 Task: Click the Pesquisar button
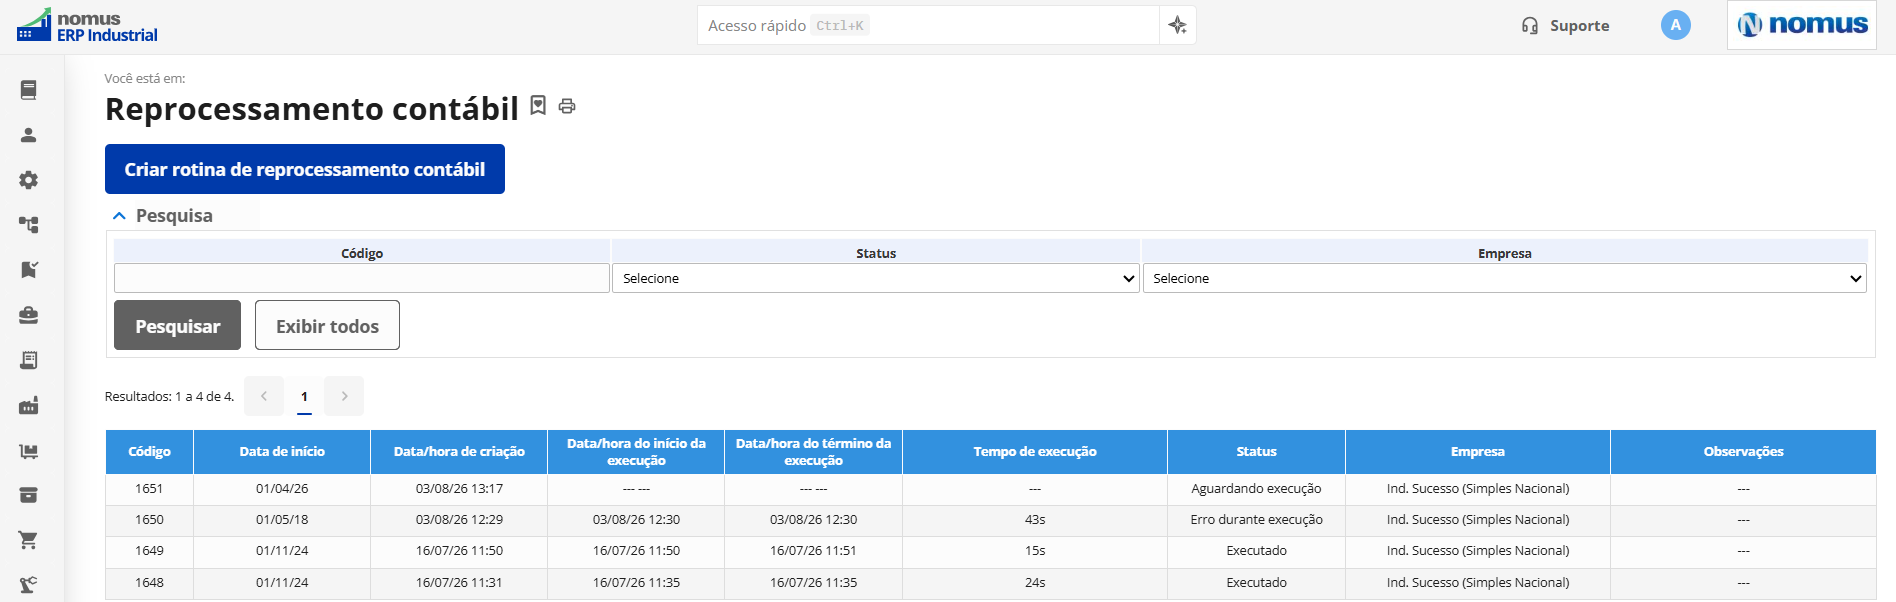pyautogui.click(x=178, y=325)
